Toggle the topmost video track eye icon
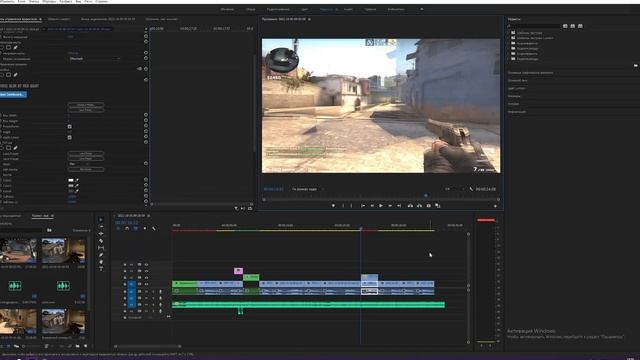 pos(147,265)
